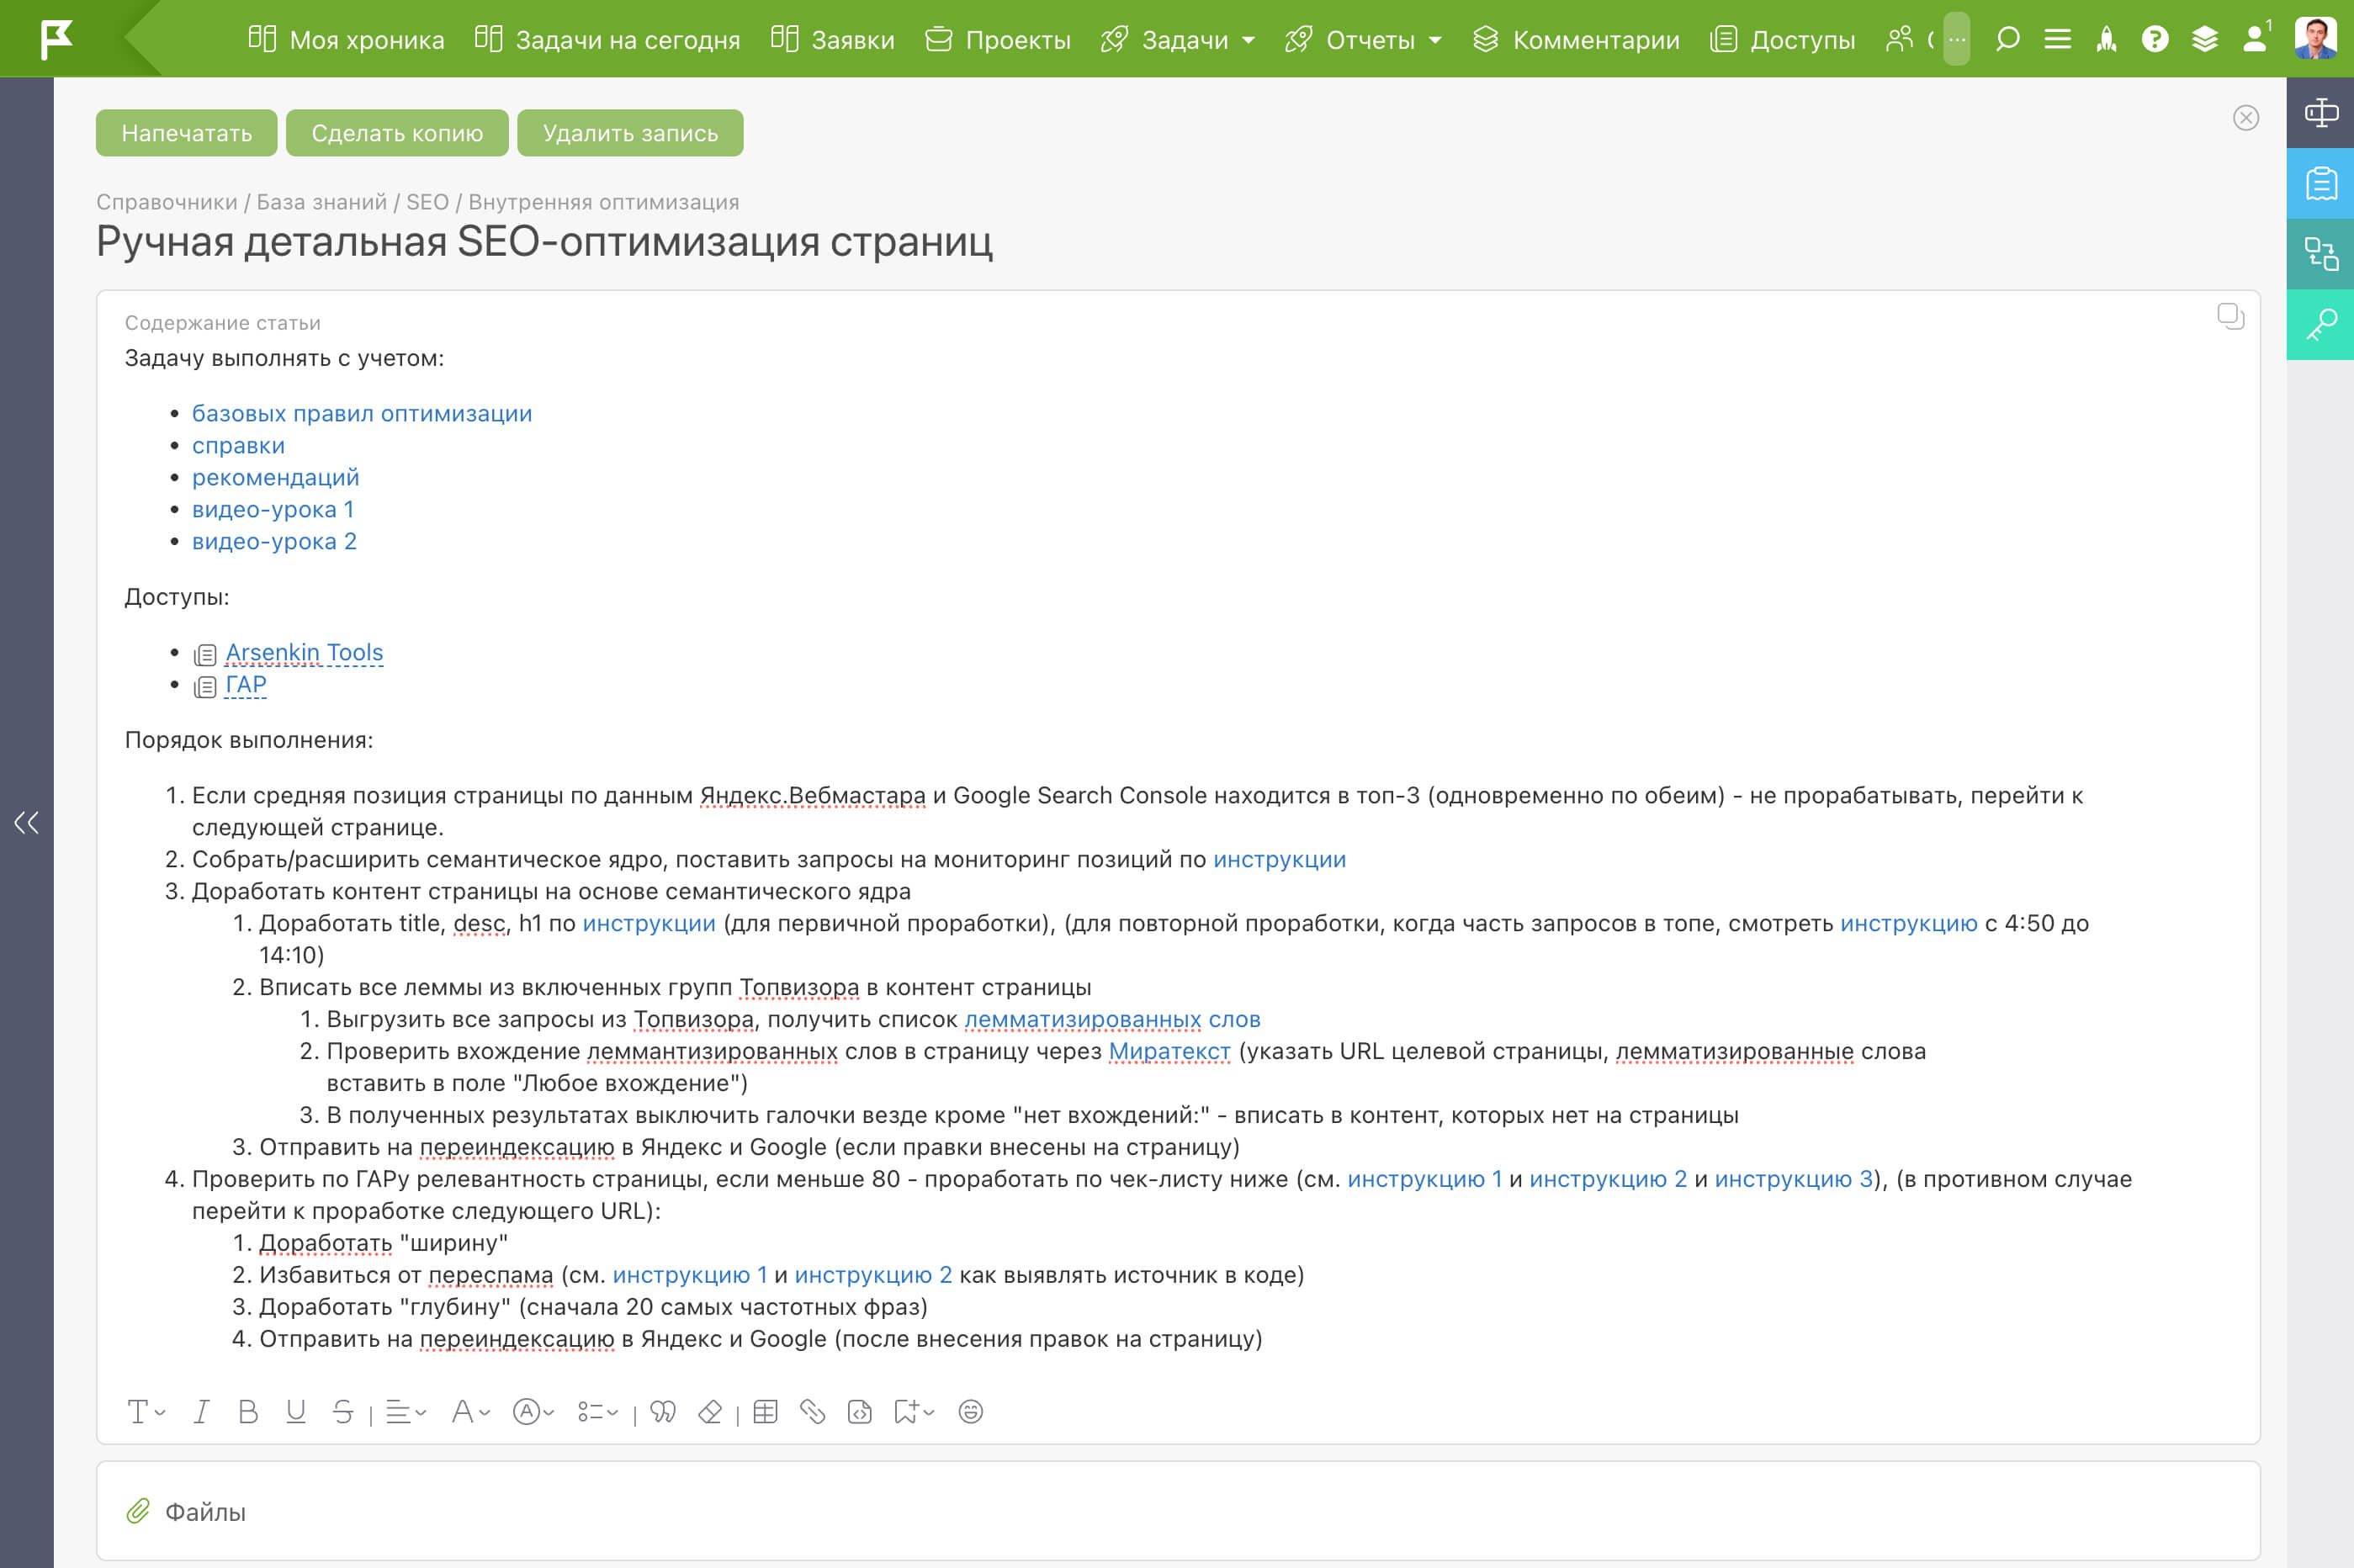Open the Arsenkin Tools link
The width and height of the screenshot is (2354, 1568).
click(x=304, y=652)
